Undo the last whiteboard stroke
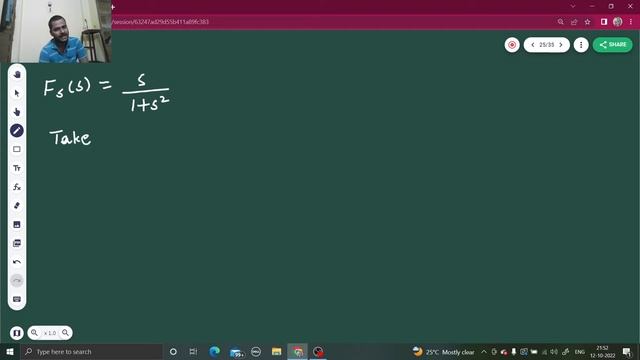Viewport: 640px width, 360px height. pyautogui.click(x=17, y=262)
